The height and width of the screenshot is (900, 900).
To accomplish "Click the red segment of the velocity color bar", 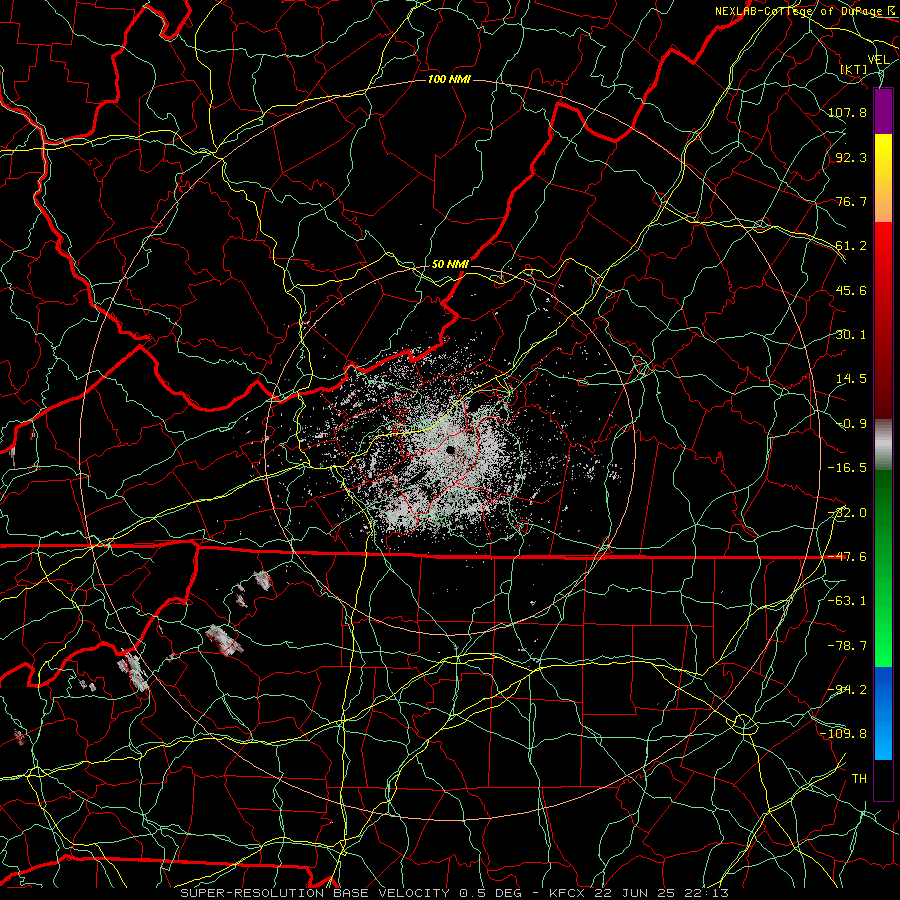I will pos(883,320).
